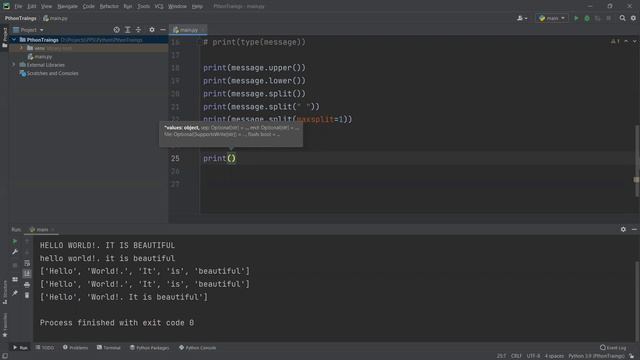The height and width of the screenshot is (360, 640).
Task: Open the Help menu
Action: click(x=197, y=7)
